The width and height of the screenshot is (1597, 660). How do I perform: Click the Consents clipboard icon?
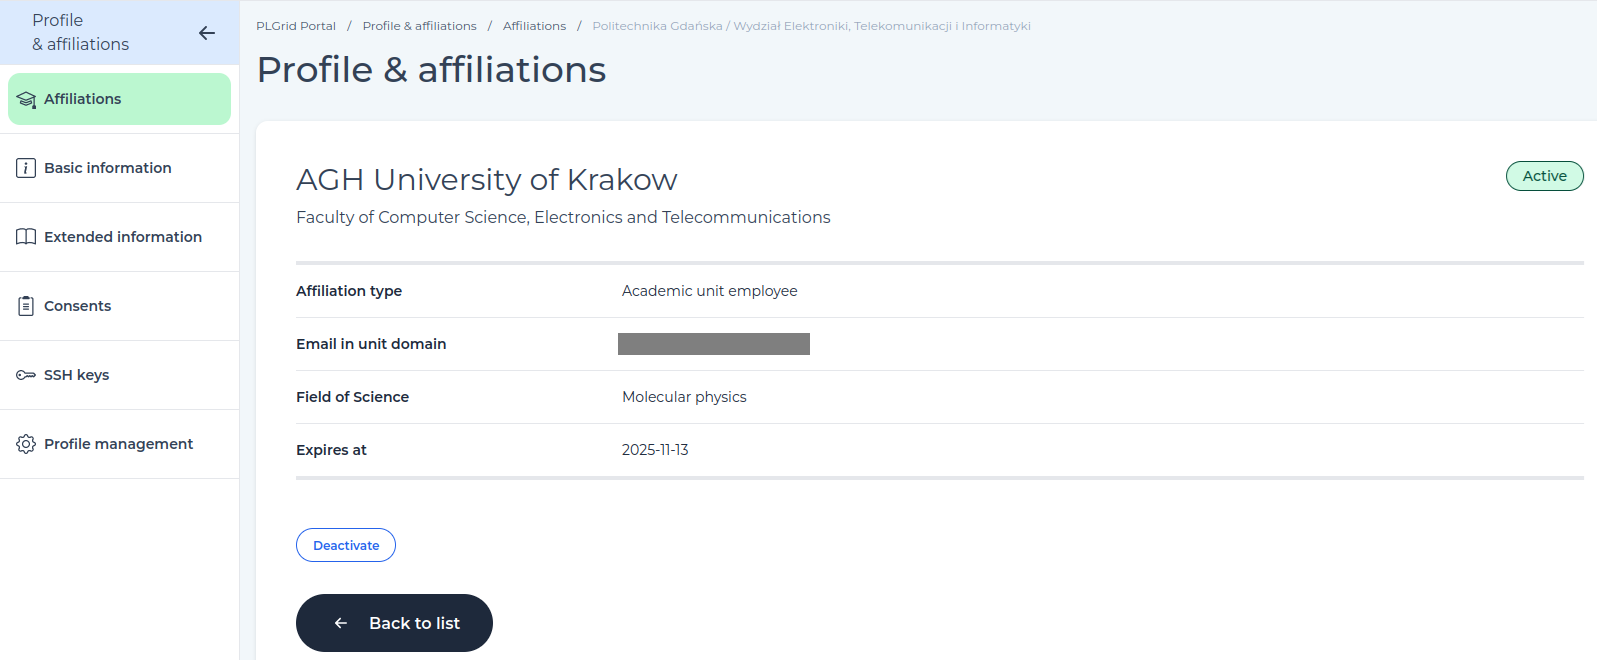26,306
